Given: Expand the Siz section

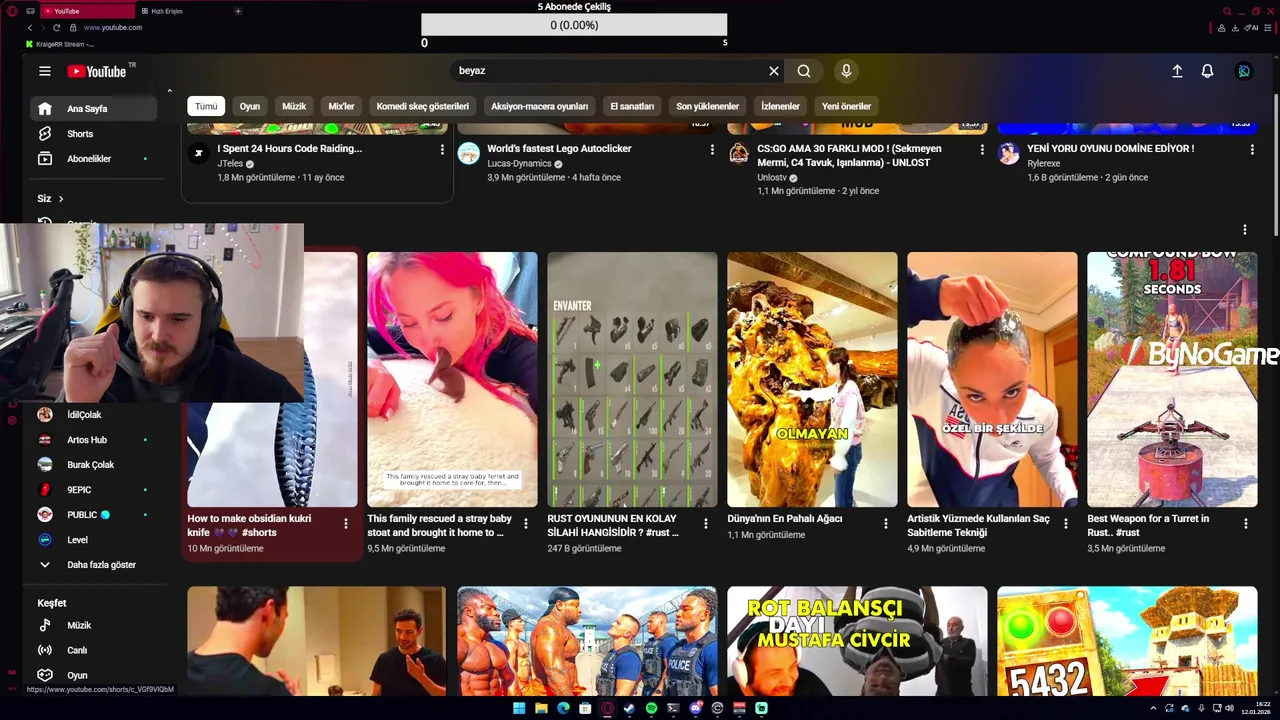Looking at the screenshot, I should 51,198.
